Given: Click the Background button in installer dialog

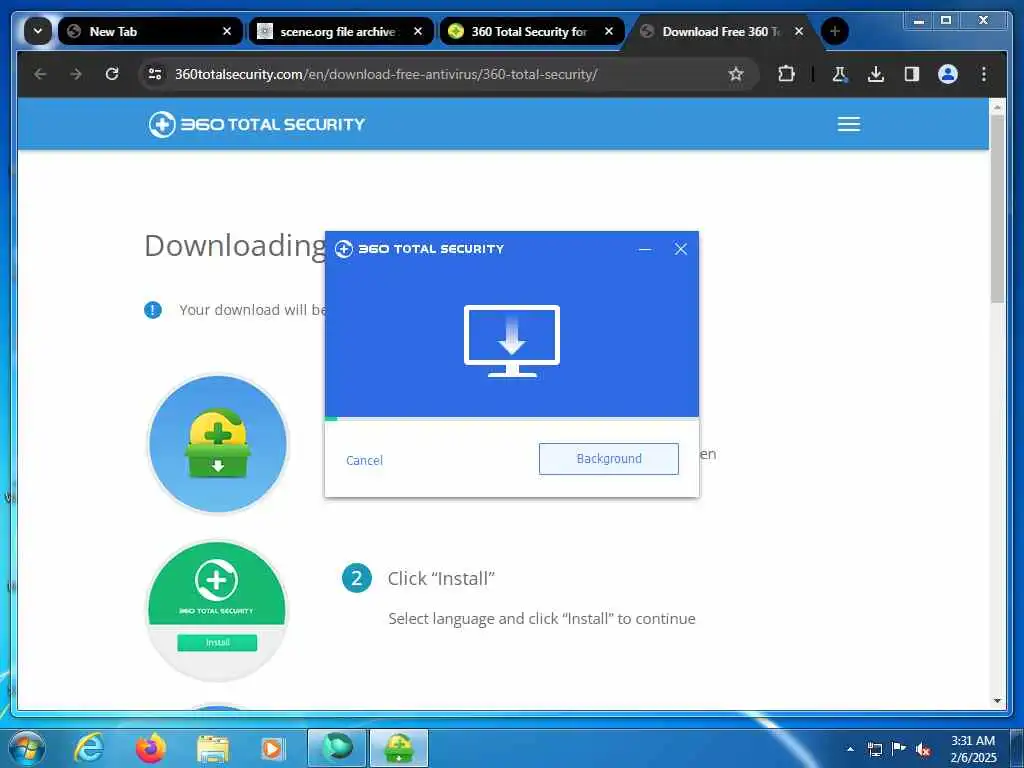Looking at the screenshot, I should click(x=609, y=459).
